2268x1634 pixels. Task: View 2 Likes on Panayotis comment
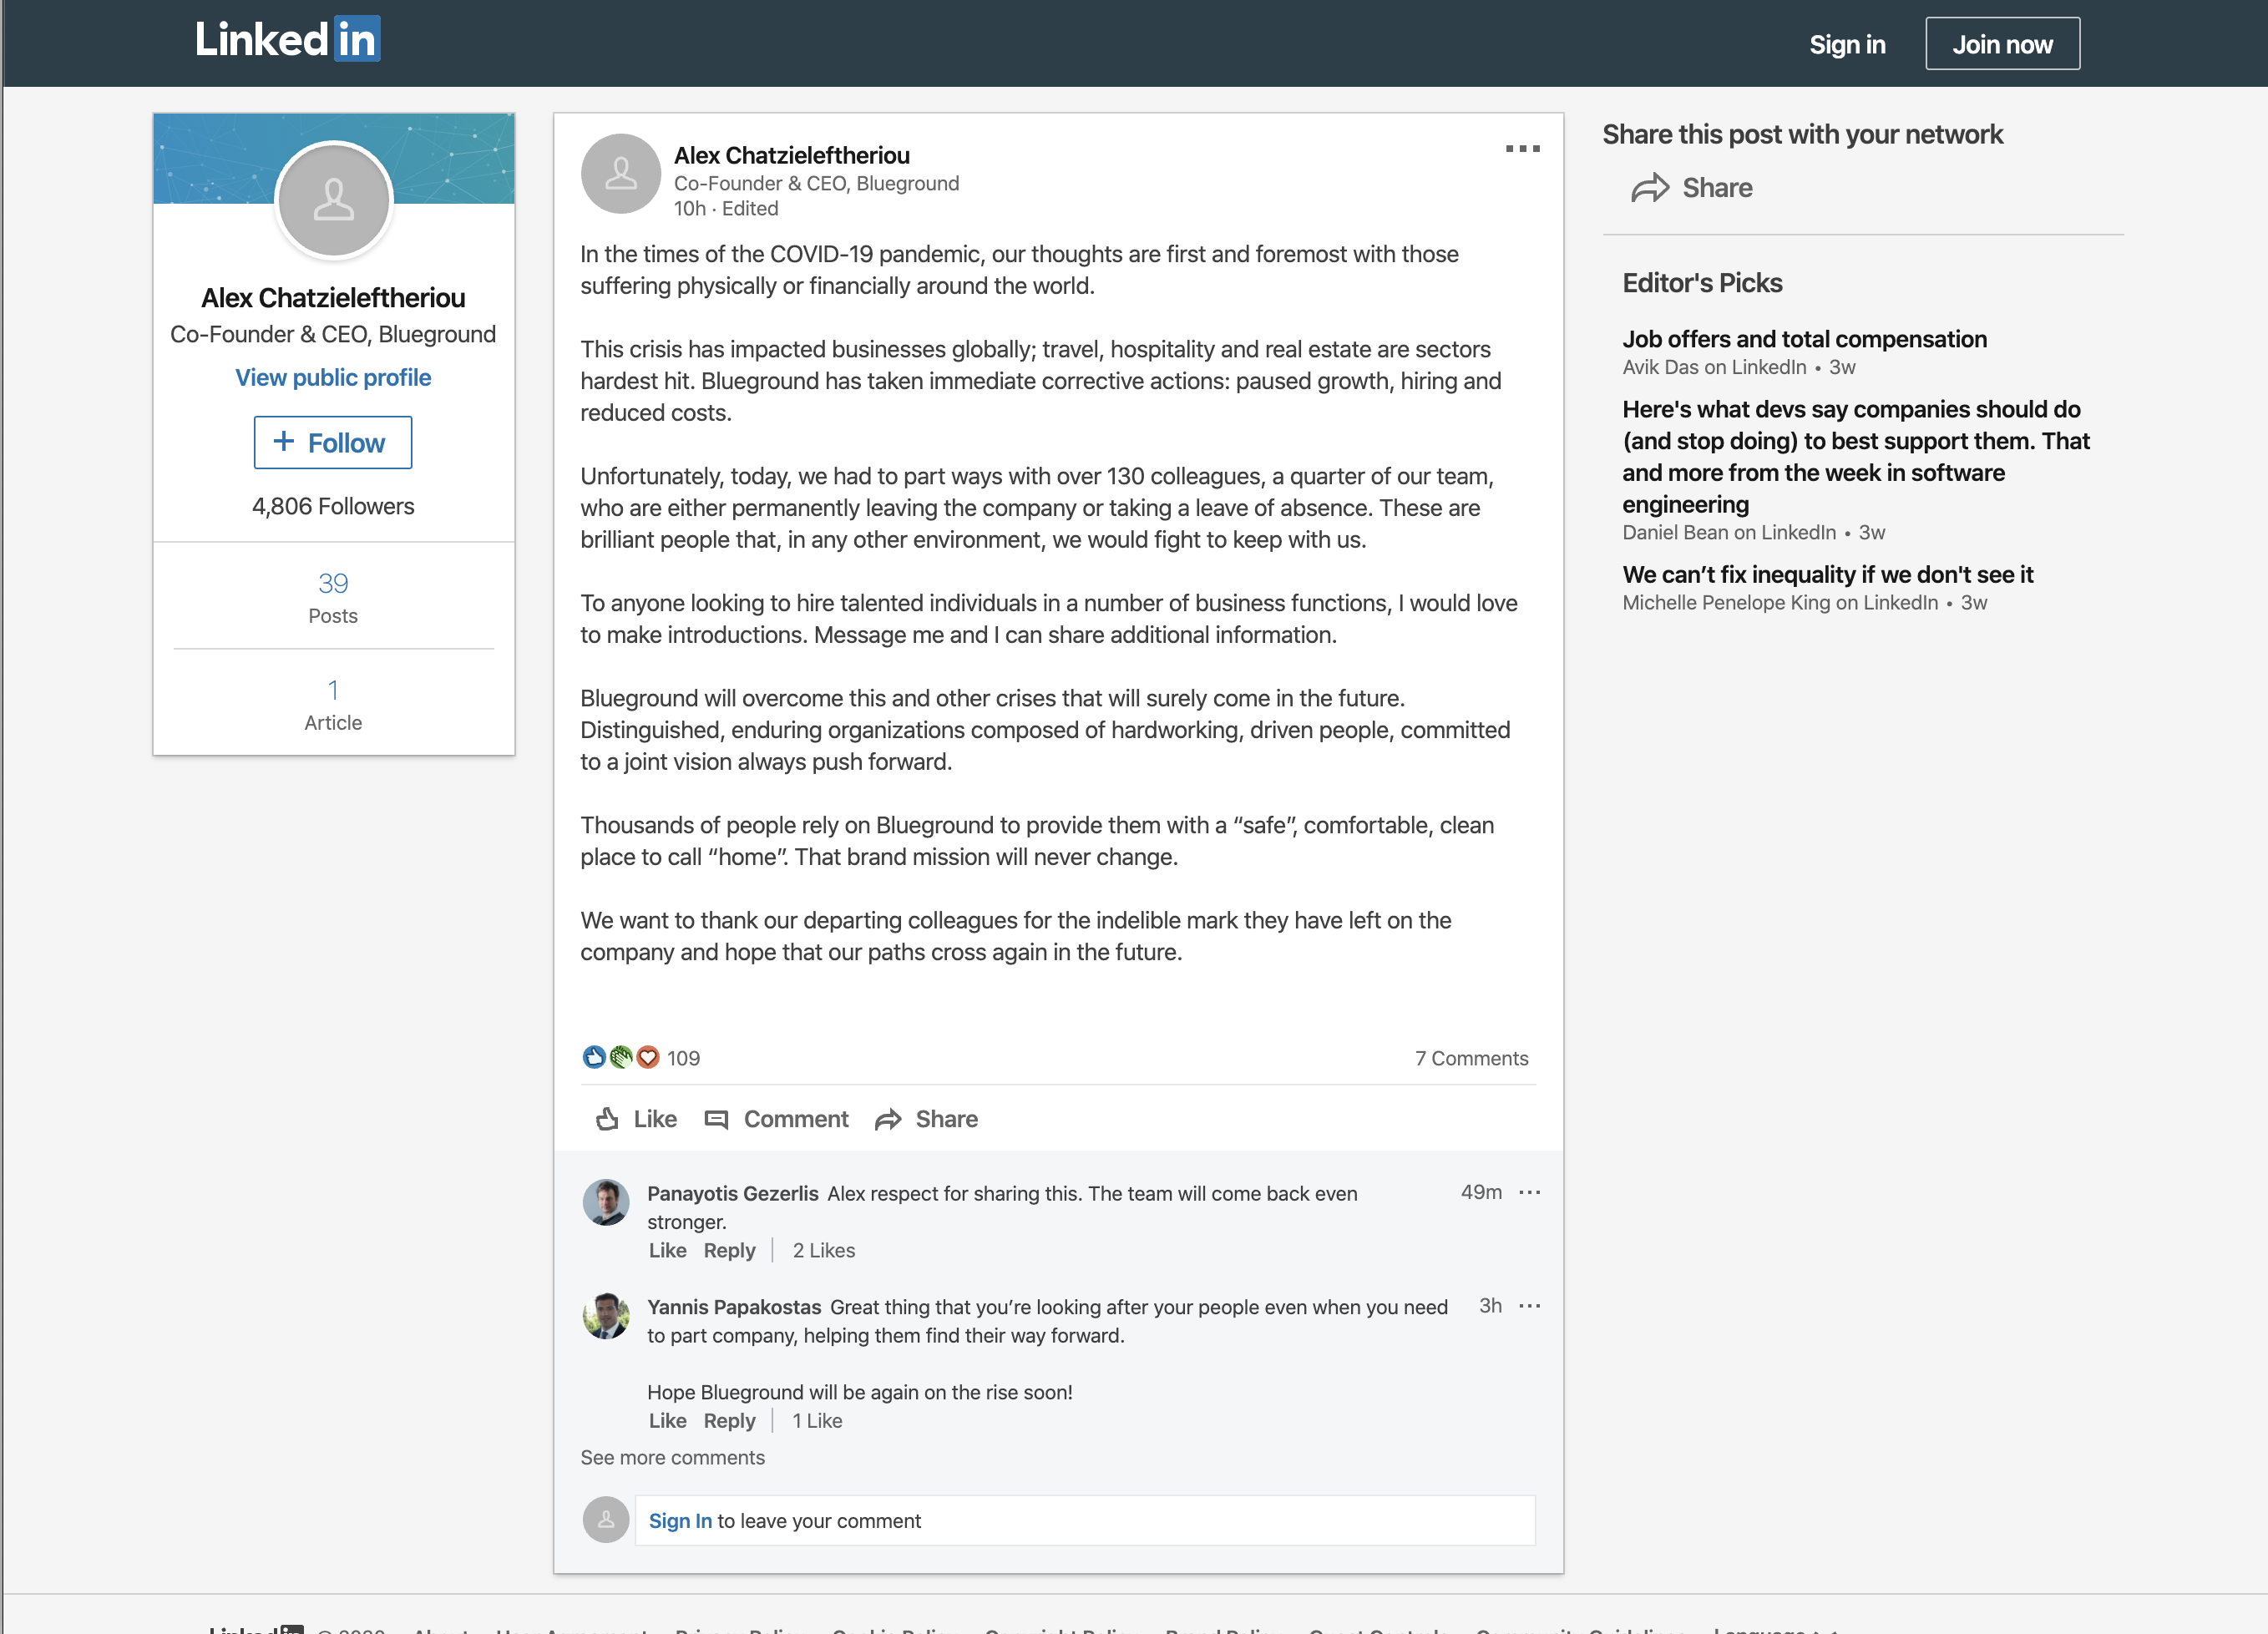pyautogui.click(x=823, y=1250)
